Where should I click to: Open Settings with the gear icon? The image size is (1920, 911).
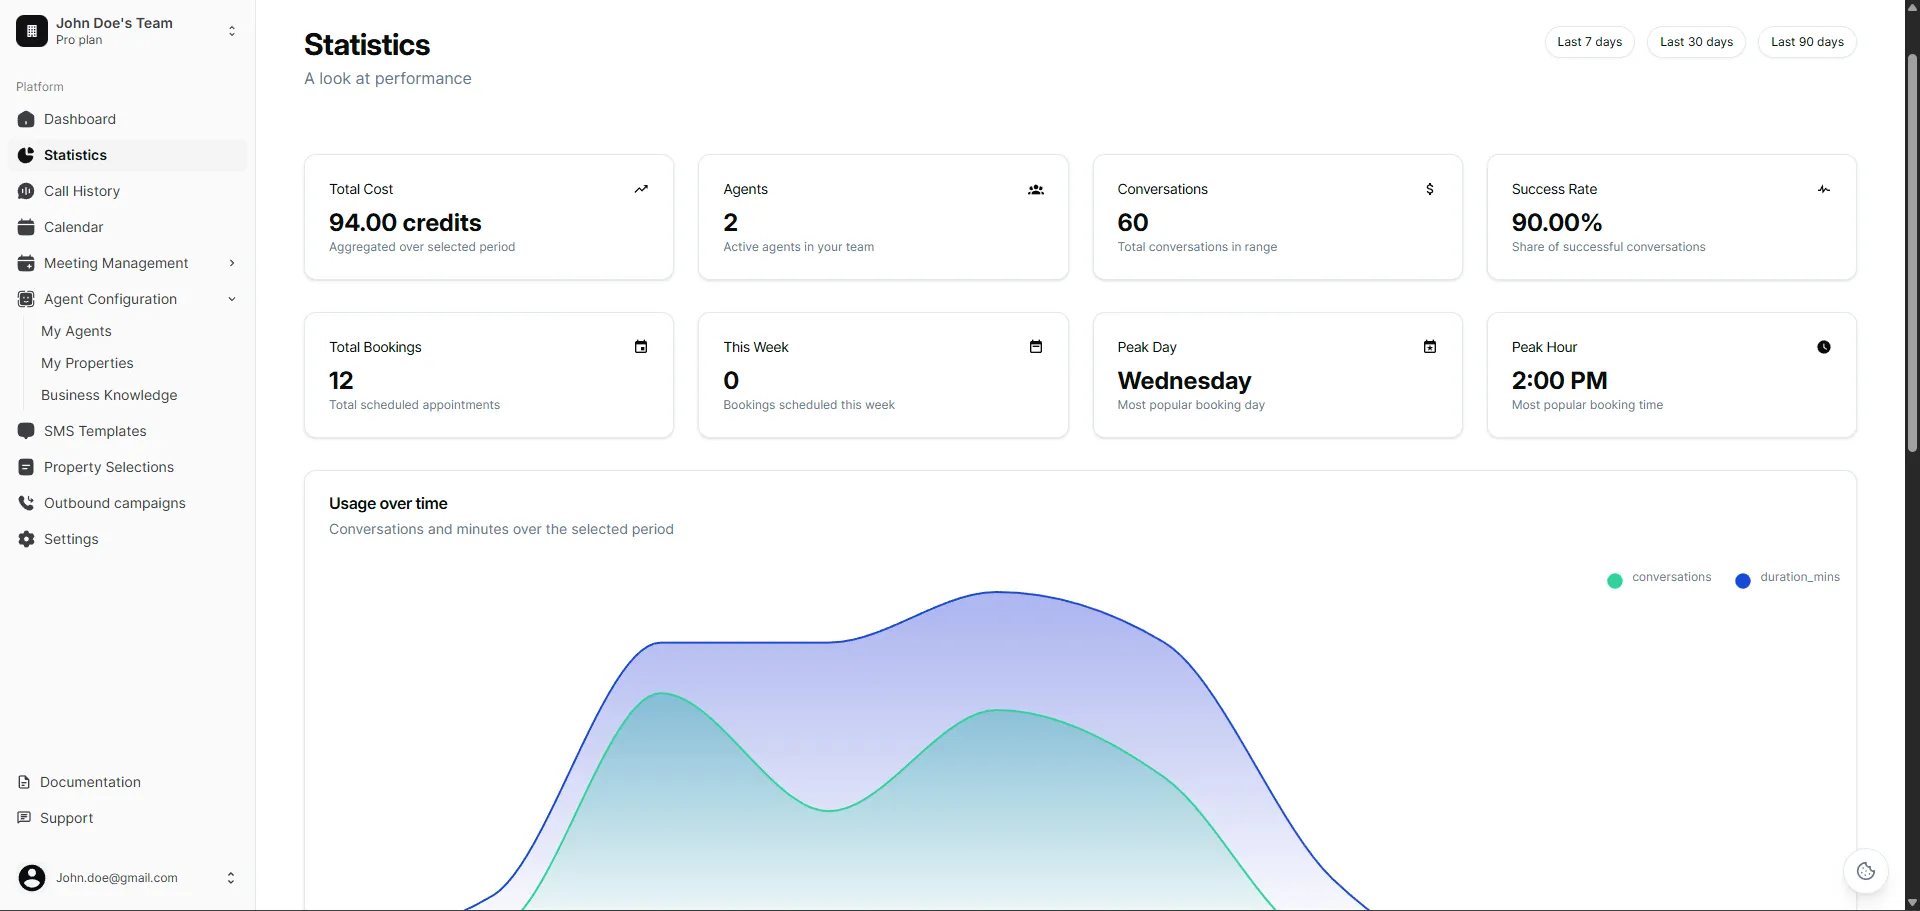click(26, 539)
